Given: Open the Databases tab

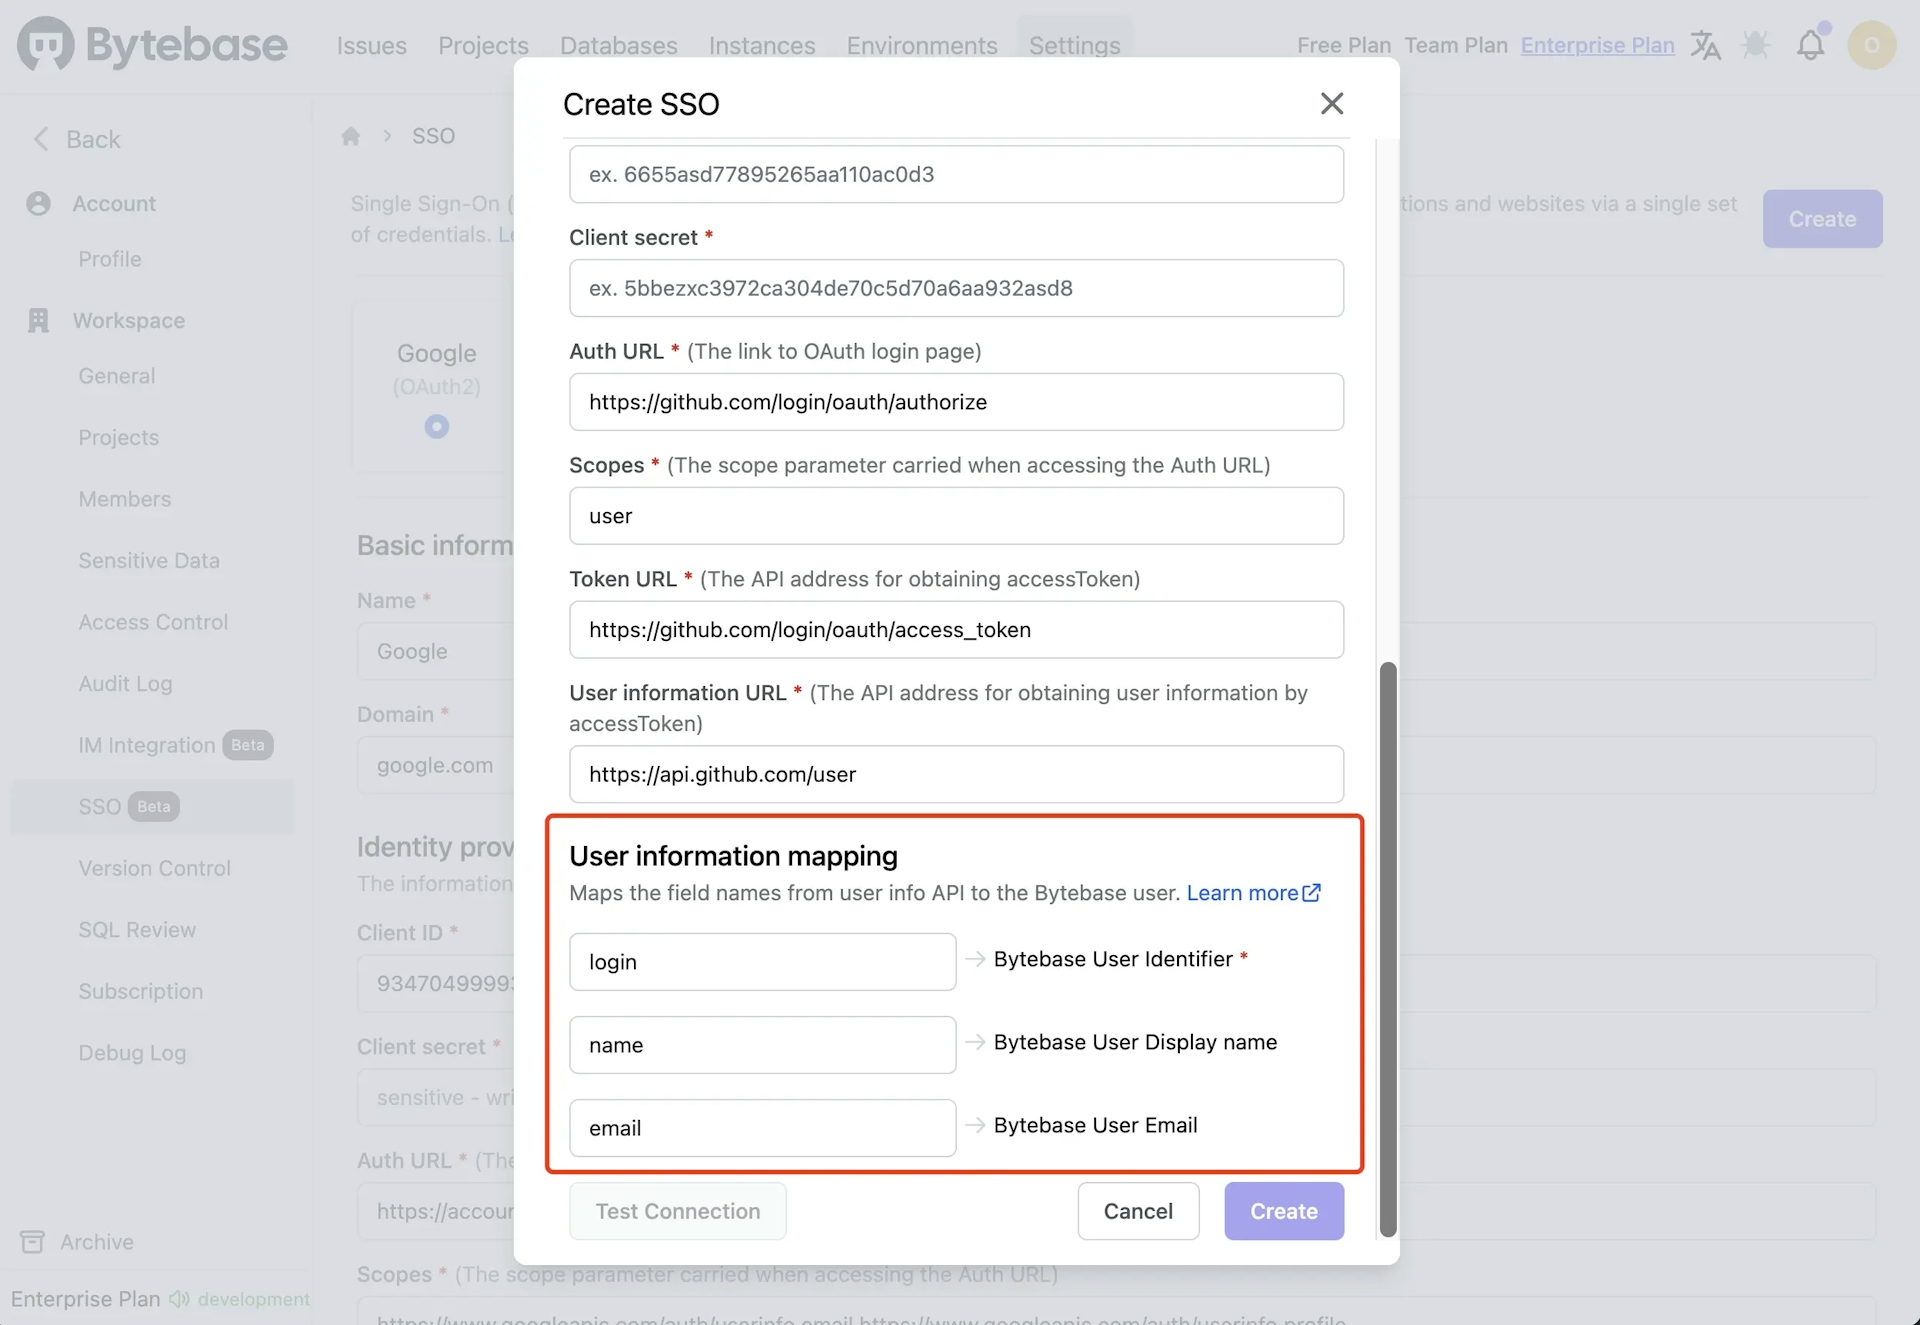Looking at the screenshot, I should 618,45.
